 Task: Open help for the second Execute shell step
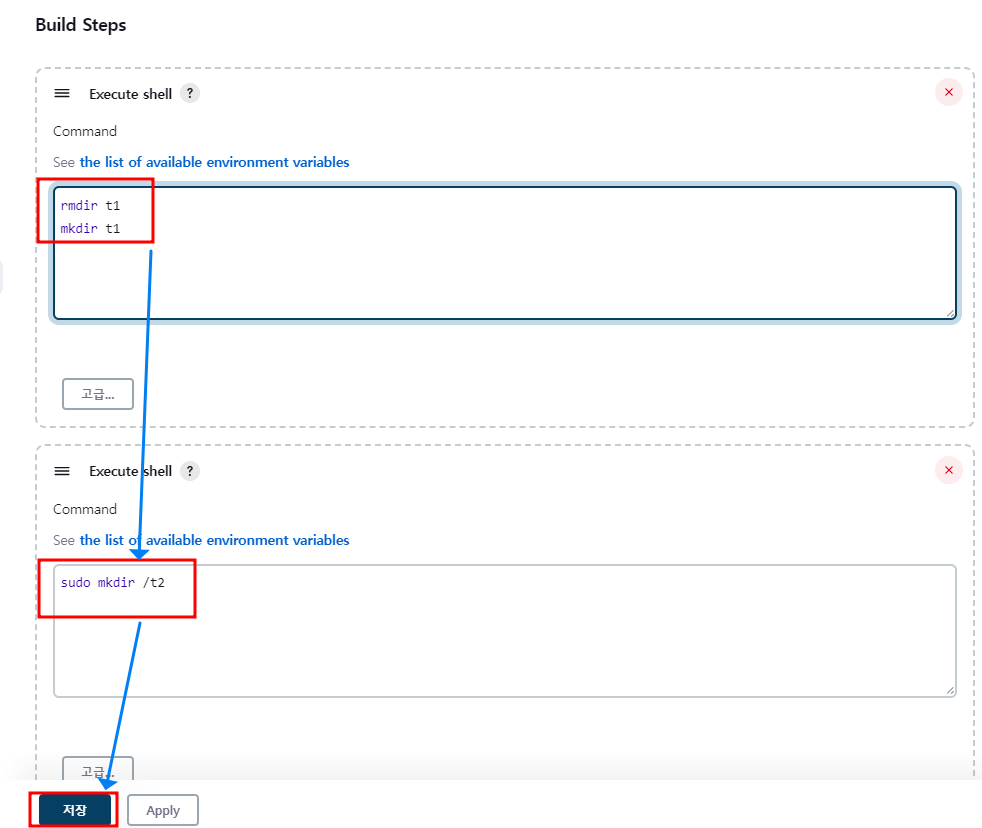click(190, 470)
